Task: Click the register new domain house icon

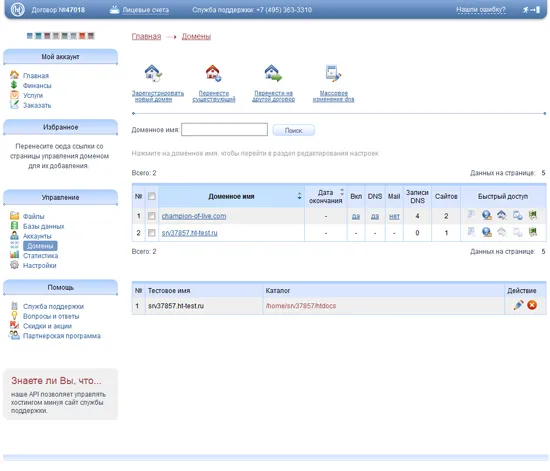Action: [x=153, y=73]
